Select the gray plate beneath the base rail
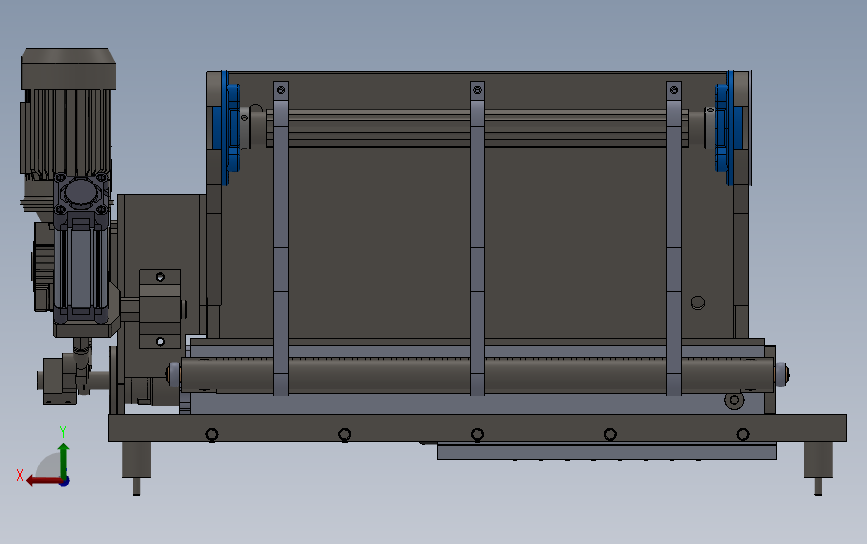867x544 pixels. coord(607,451)
